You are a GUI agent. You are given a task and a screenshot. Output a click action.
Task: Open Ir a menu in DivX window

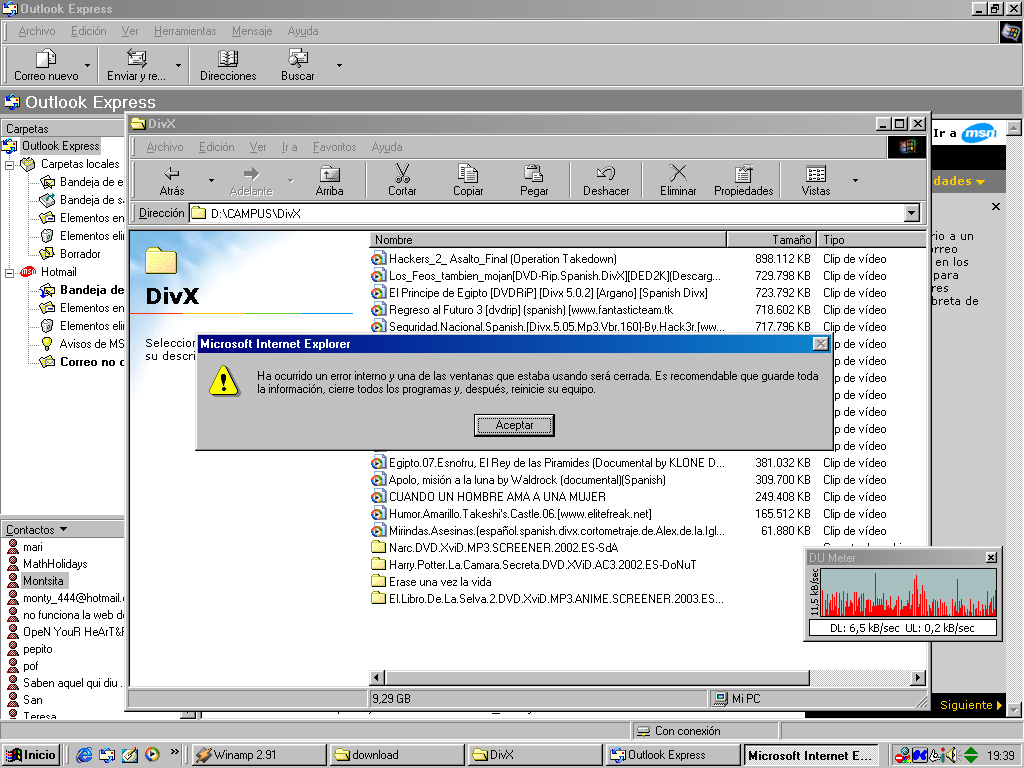[289, 147]
